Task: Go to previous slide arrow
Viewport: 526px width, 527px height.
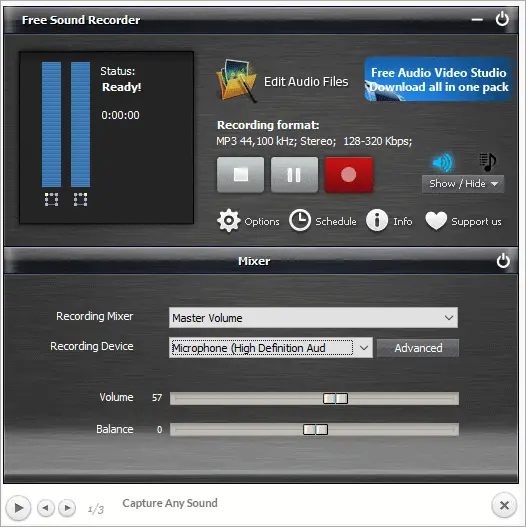Action: tap(46, 508)
